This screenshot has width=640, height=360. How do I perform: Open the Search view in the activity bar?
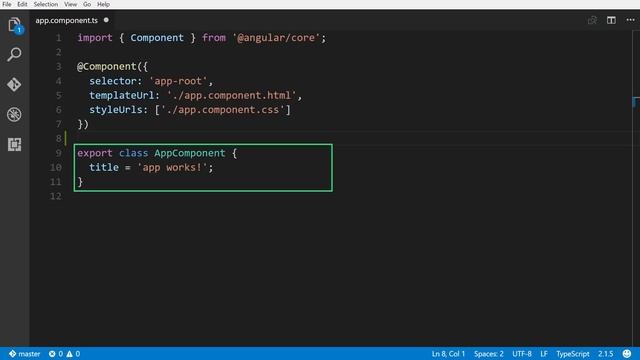coord(14,54)
